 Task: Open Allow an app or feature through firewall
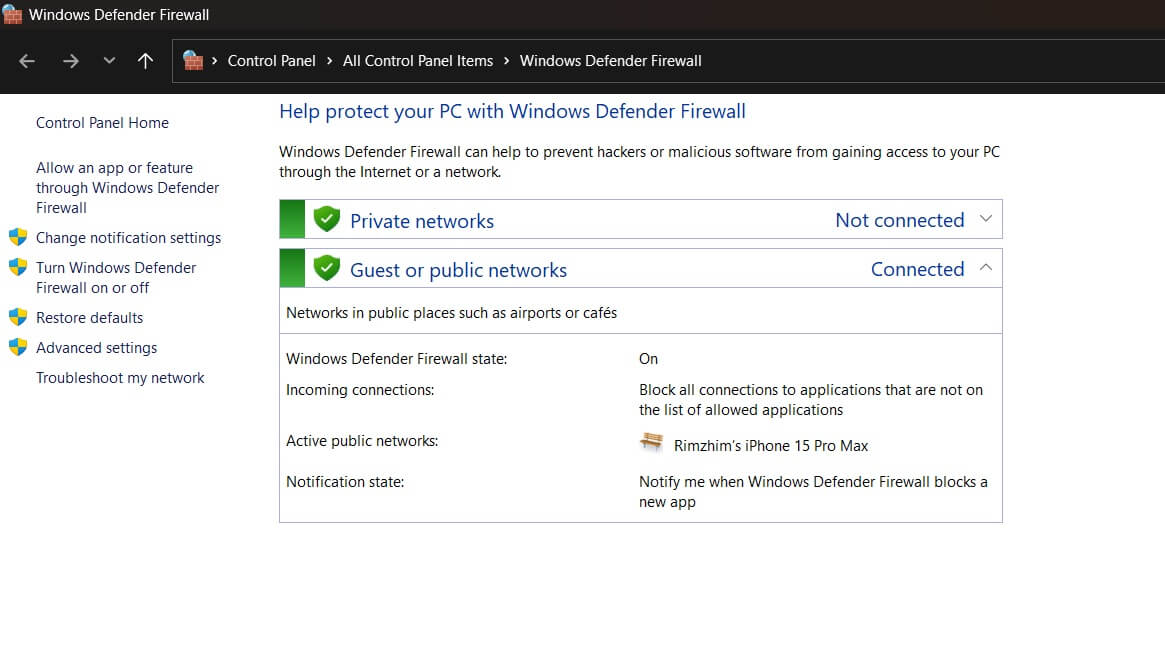pos(128,188)
